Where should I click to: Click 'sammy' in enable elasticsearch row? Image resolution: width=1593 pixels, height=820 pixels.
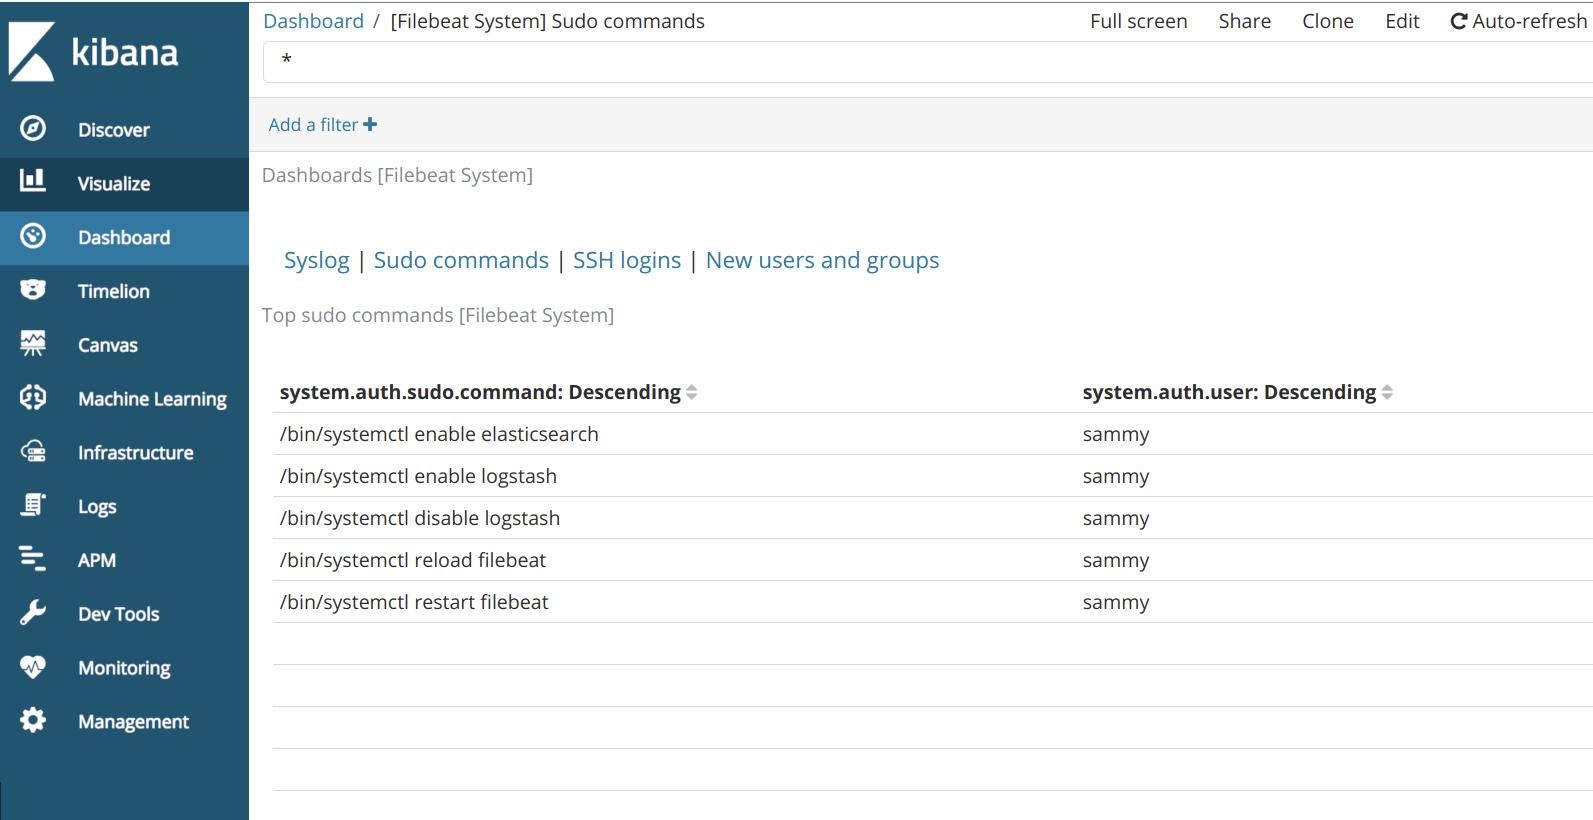coord(1116,435)
